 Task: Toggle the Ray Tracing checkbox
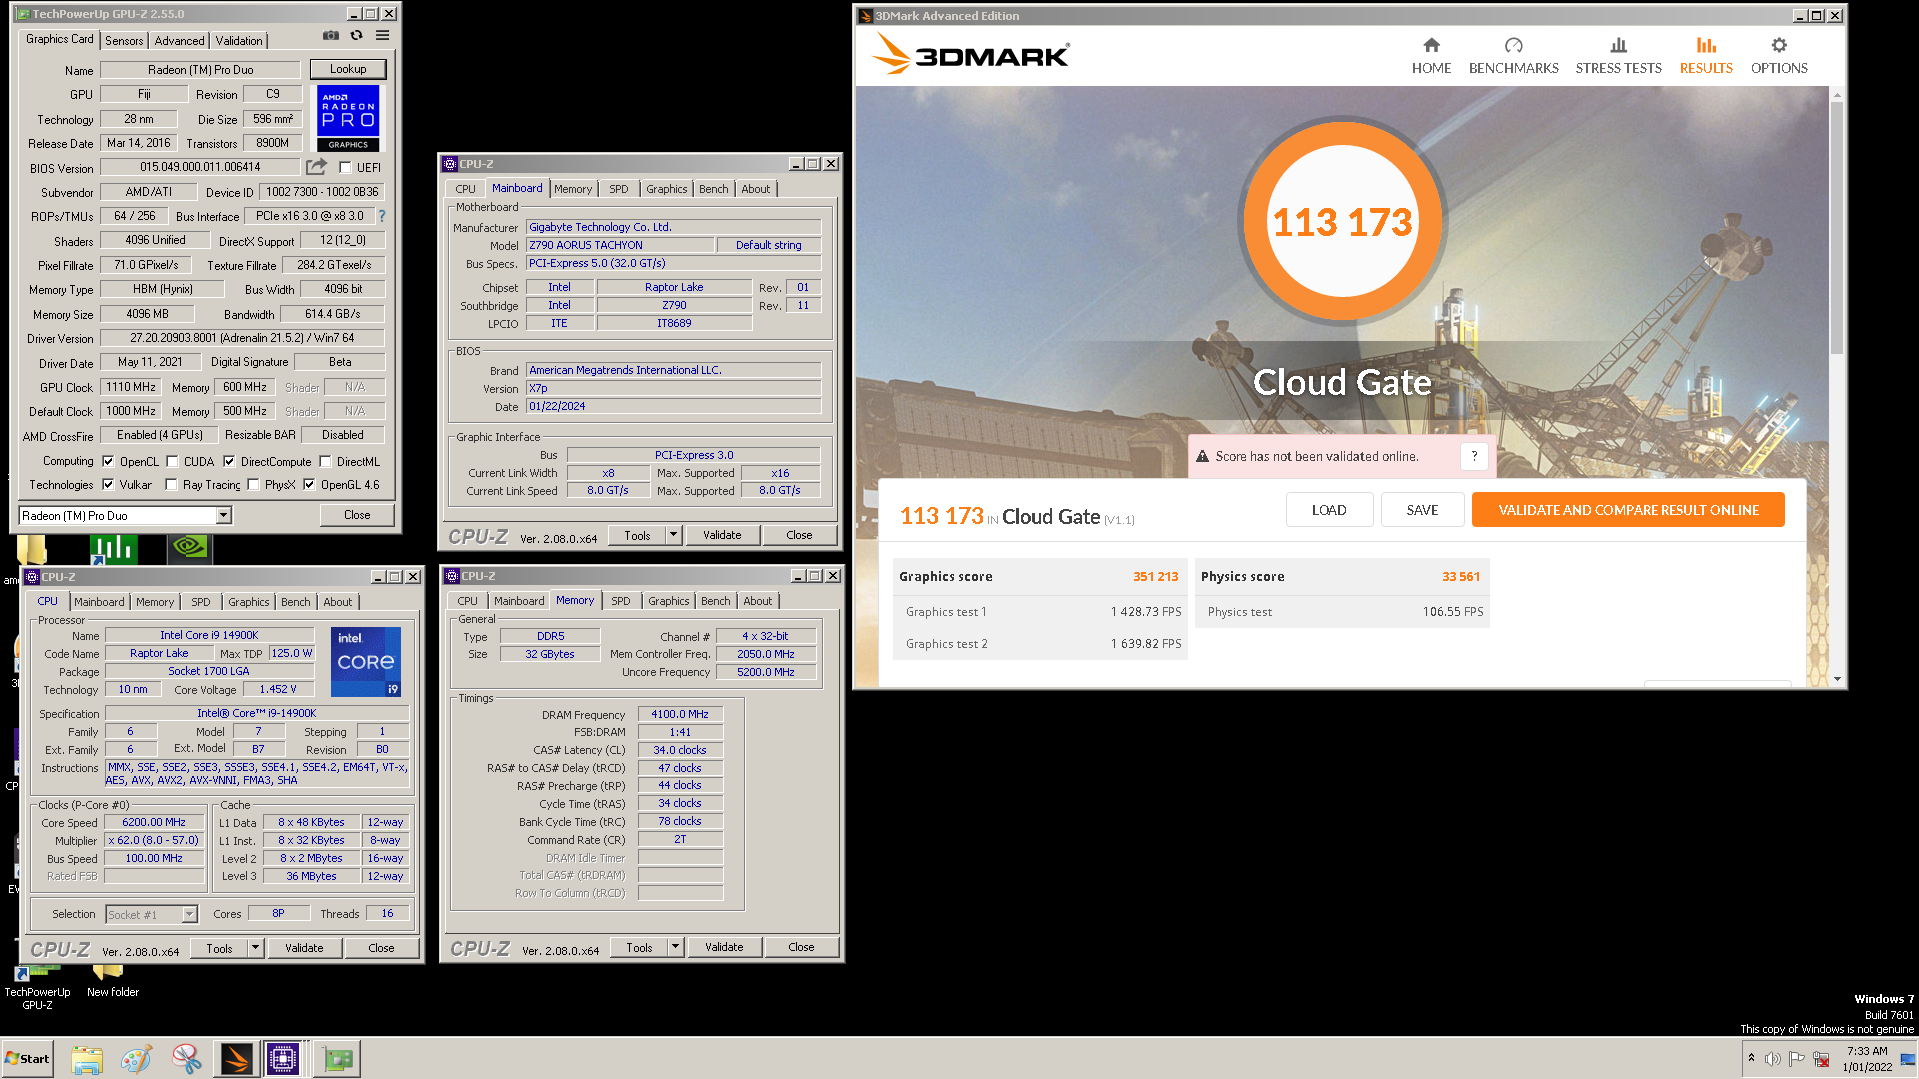pos(171,485)
